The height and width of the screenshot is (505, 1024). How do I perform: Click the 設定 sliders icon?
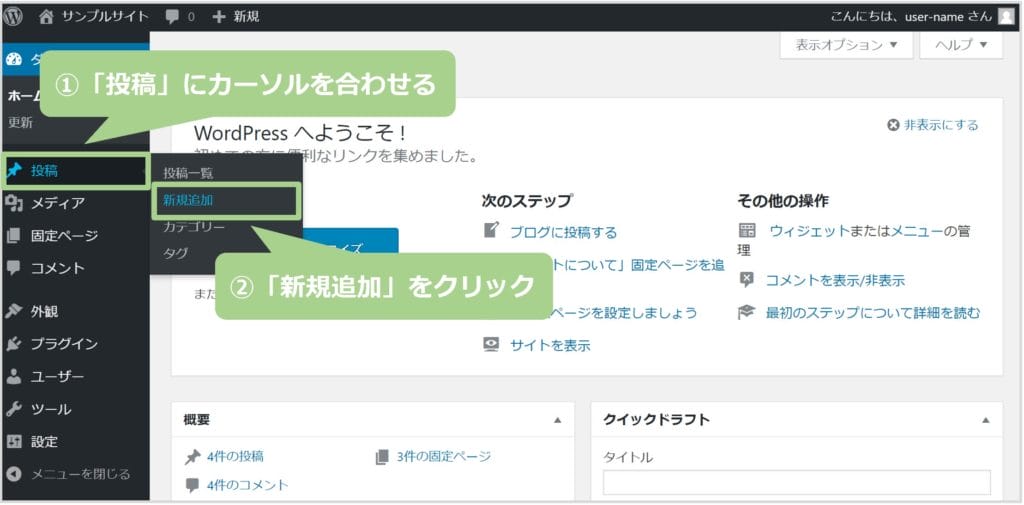click(14, 442)
